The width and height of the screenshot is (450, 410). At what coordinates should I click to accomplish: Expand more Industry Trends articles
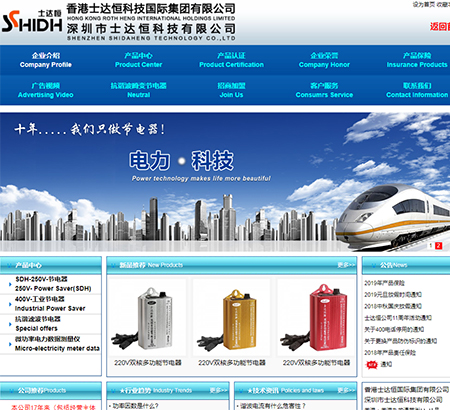click(218, 390)
